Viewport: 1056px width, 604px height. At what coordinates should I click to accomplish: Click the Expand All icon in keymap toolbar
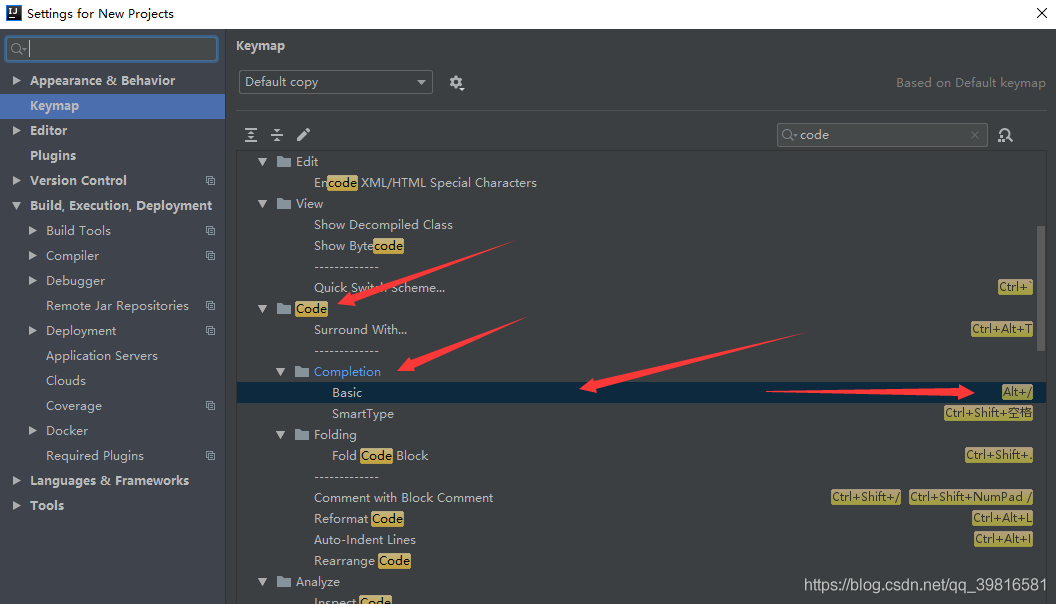pyautogui.click(x=251, y=135)
